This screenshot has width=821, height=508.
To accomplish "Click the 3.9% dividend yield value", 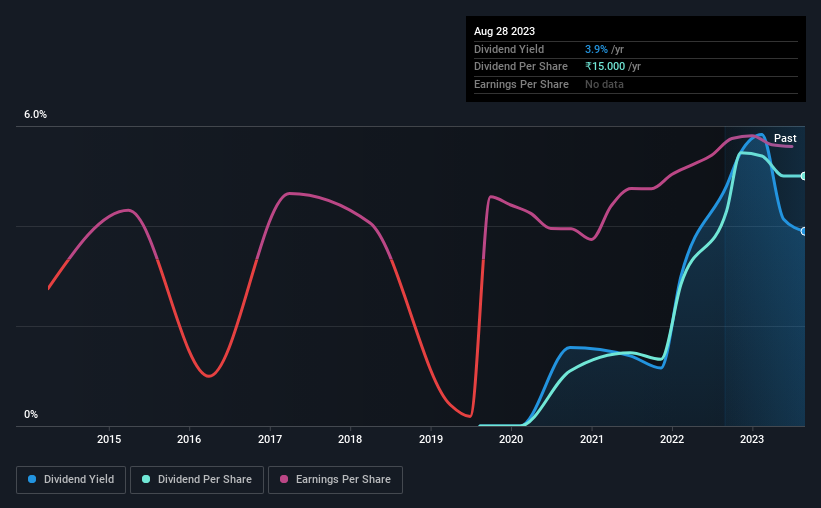I will 596,49.
